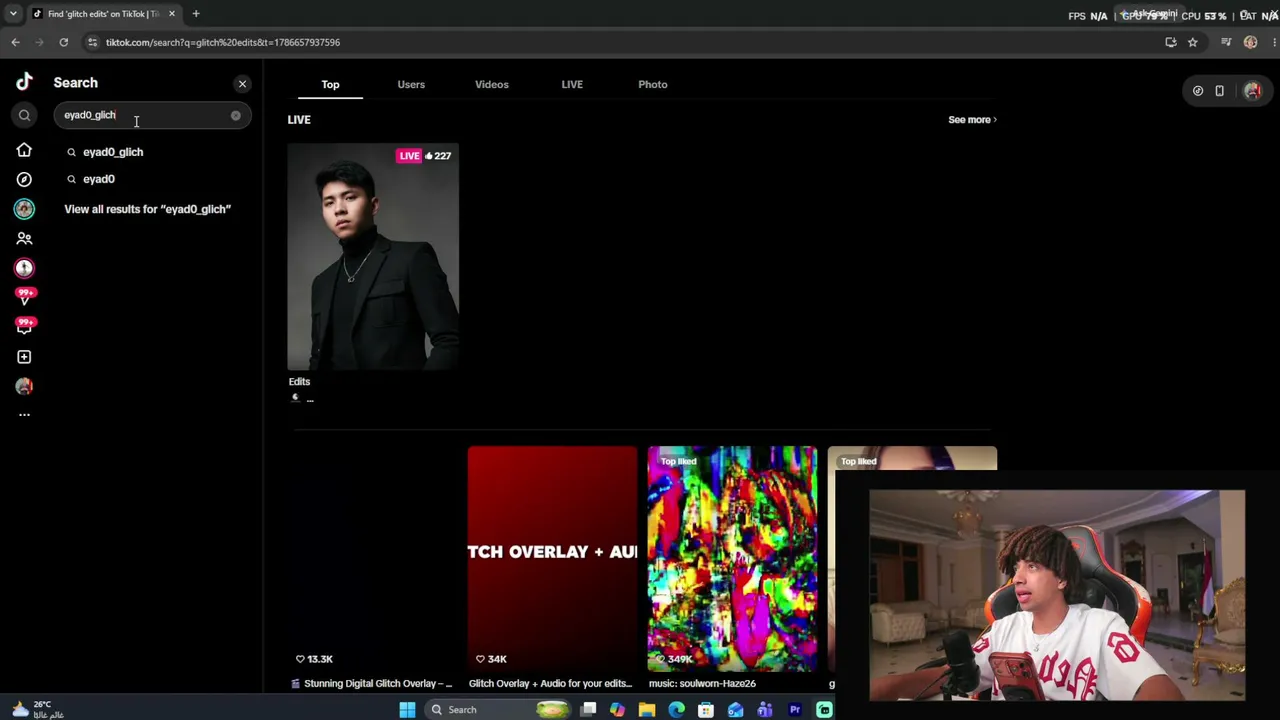The height and width of the screenshot is (720, 1280).
Task: Open a new browser tab with plus
Action: click(196, 14)
